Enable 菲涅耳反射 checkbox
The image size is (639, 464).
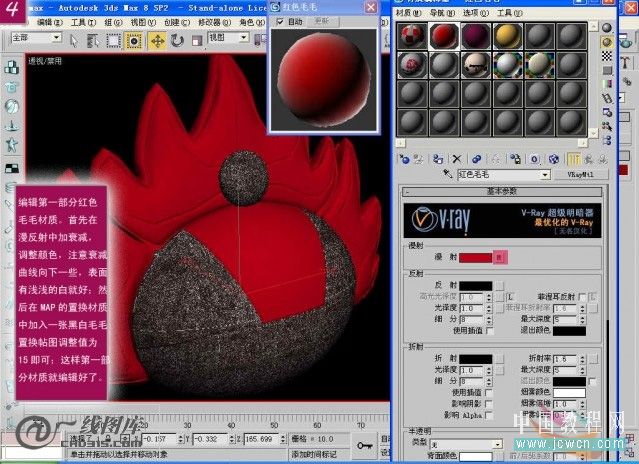pos(582,297)
